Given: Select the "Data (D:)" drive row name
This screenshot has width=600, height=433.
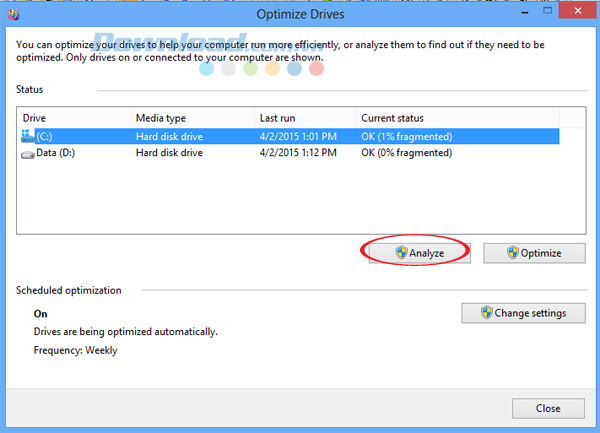Looking at the screenshot, I should tap(55, 153).
